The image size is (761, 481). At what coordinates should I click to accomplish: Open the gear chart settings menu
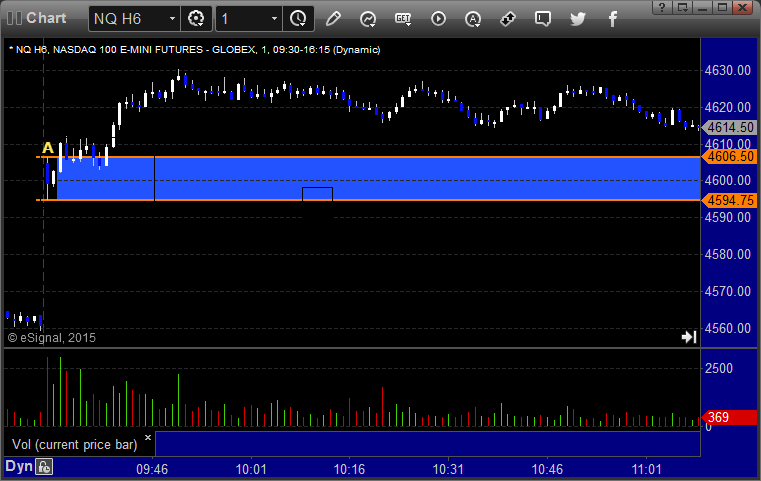click(x=196, y=19)
